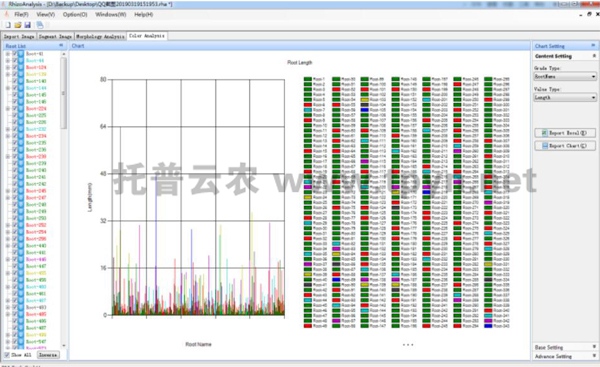Image resolution: width=600 pixels, height=367 pixels.
Task: Click the Save floppy disk icon
Action: [x=28, y=25]
